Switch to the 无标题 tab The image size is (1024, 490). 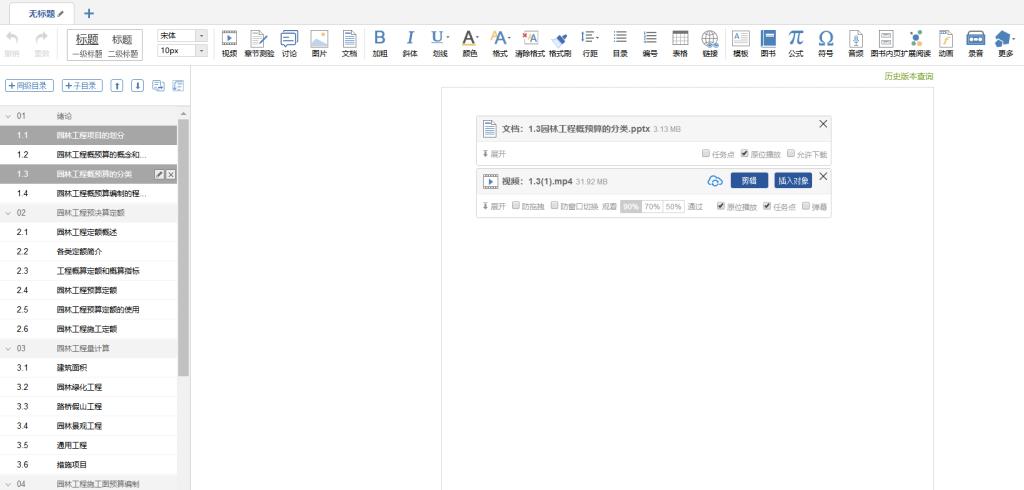[41, 12]
